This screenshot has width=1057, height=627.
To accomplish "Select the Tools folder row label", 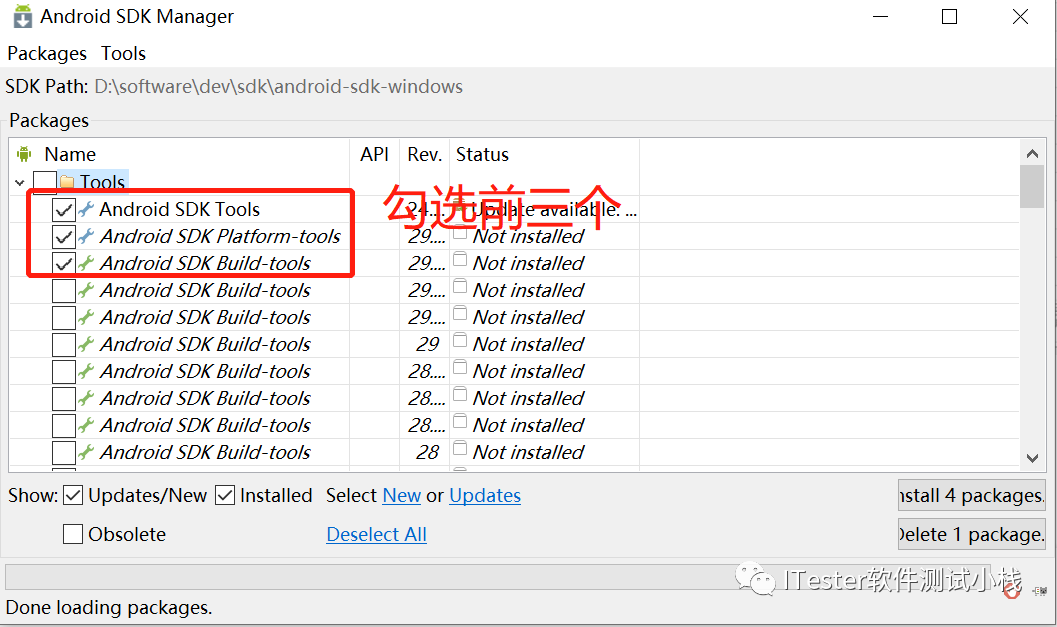I will pos(102,182).
